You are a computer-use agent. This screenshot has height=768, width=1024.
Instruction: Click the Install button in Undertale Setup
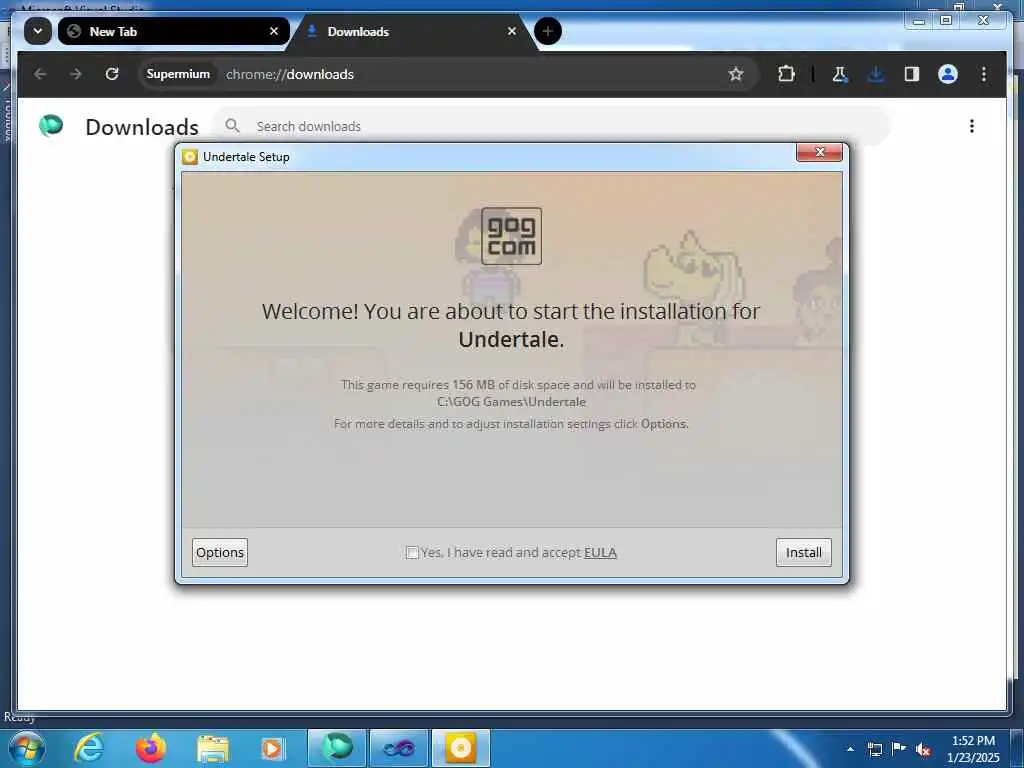pyautogui.click(x=803, y=552)
